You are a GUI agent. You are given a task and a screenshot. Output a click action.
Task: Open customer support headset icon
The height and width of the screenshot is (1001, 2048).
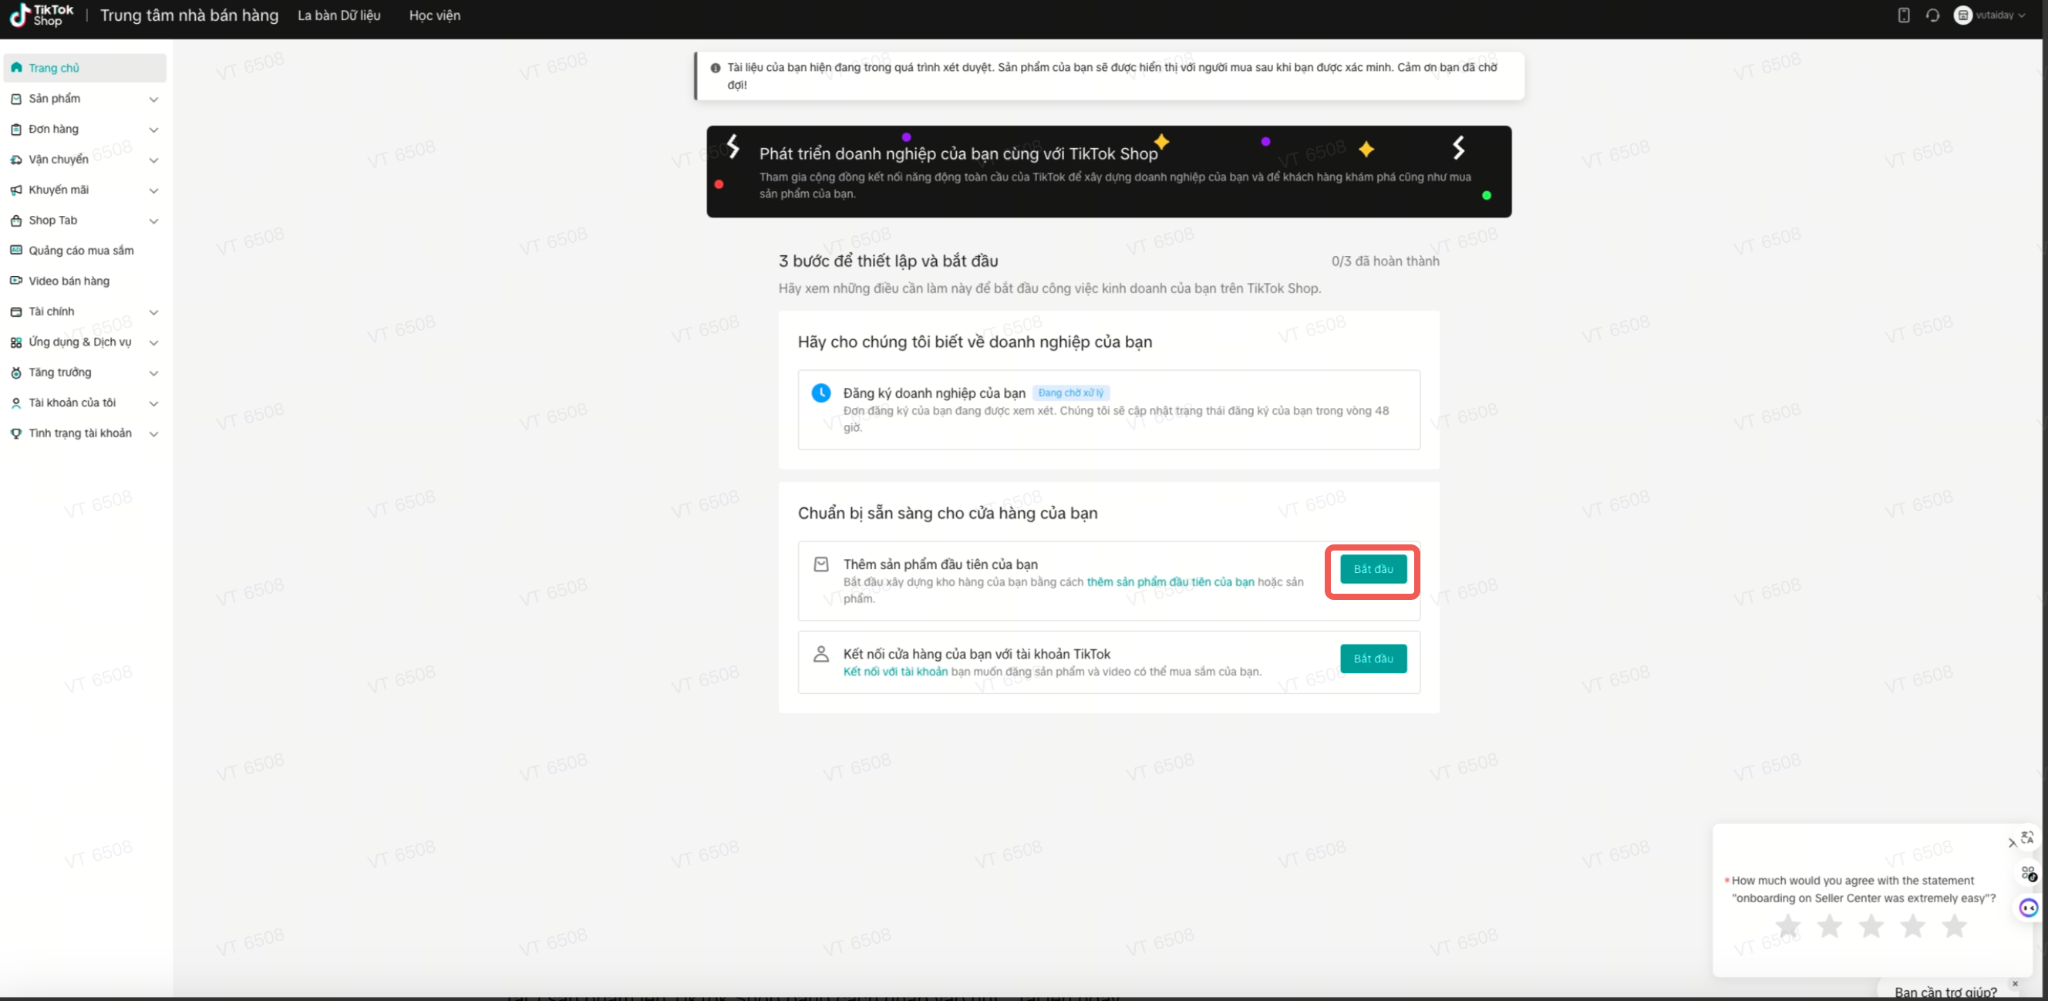1932,15
